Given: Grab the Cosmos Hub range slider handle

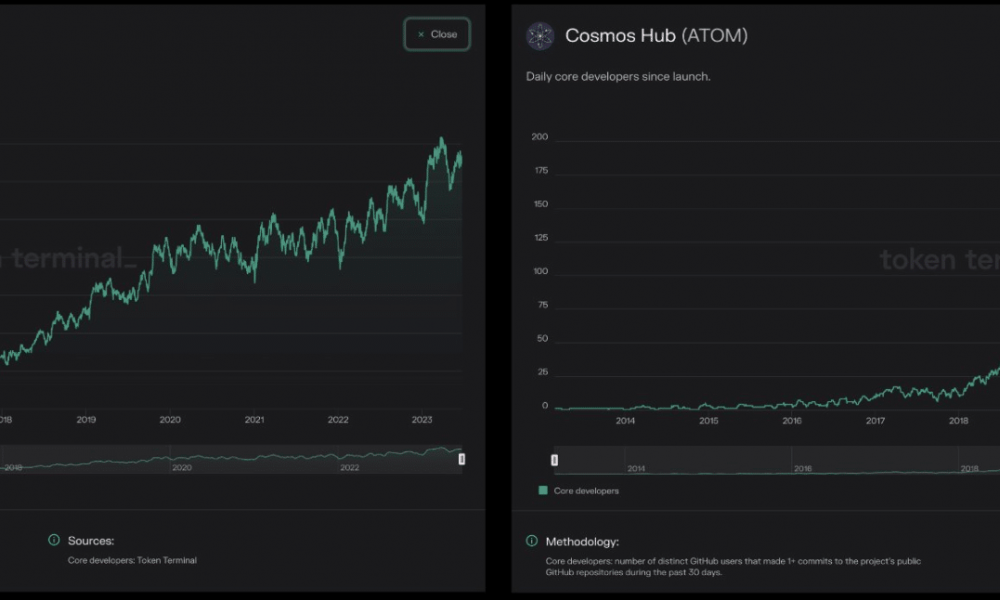Looking at the screenshot, I should coord(554,460).
